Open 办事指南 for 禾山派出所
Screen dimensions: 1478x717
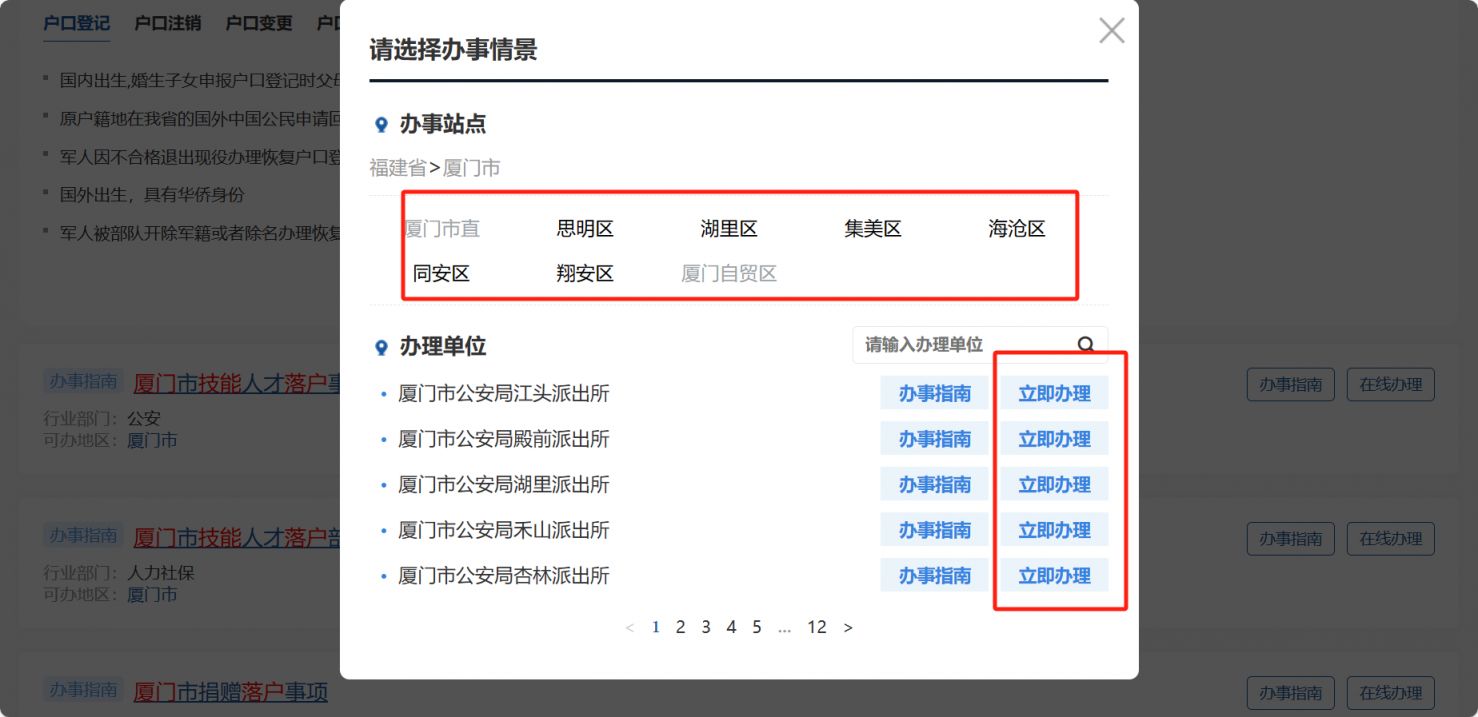(x=934, y=530)
